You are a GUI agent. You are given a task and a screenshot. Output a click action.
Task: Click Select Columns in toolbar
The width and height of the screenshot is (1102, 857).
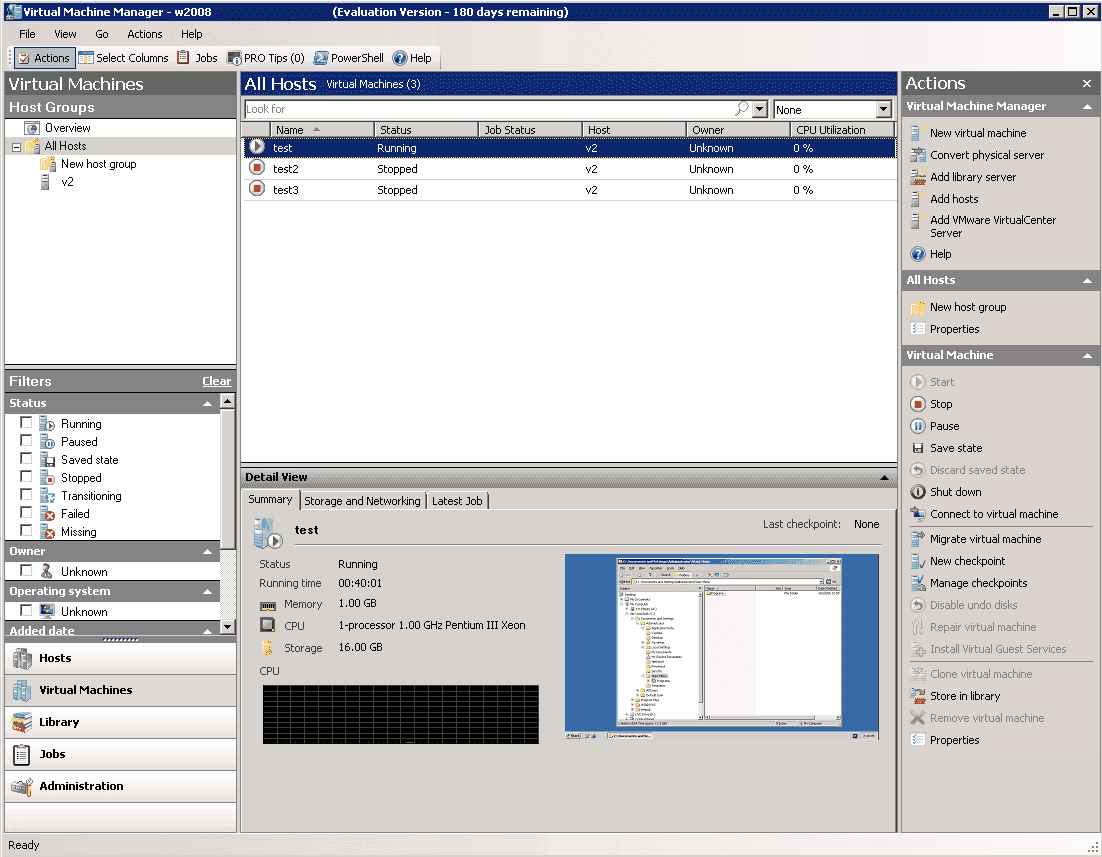coord(124,58)
